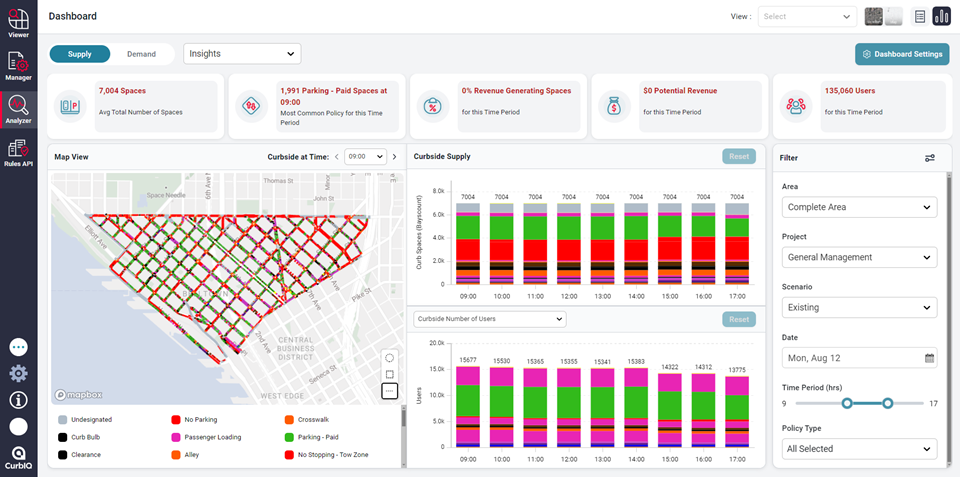Select the Supply toggle
This screenshot has height=477, width=960.
coord(80,54)
